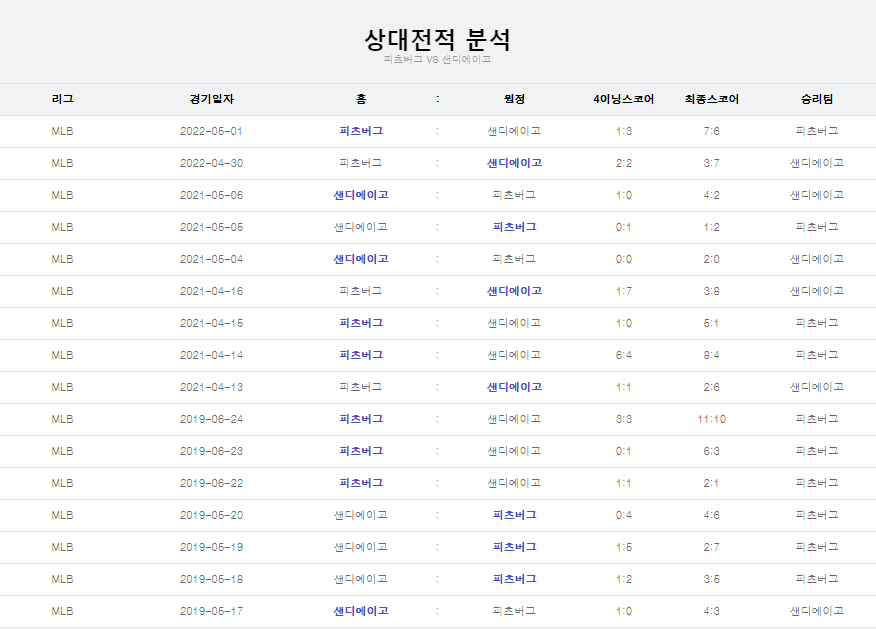This screenshot has height=629, width=876.
Task: Click winning team 피츠버그 in the 2019-06-23 row
Action: click(817, 451)
